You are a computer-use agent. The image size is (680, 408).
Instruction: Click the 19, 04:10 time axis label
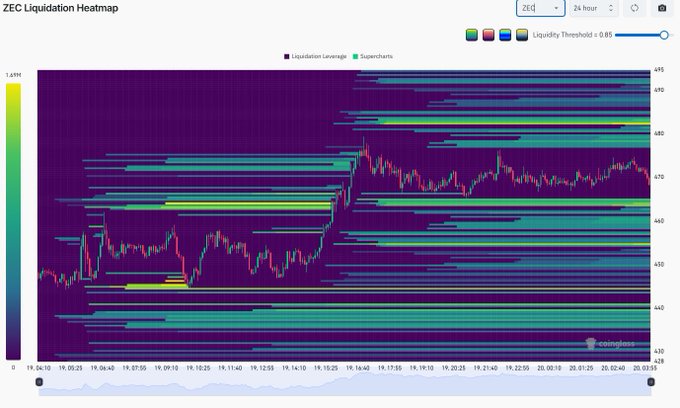click(x=39, y=368)
